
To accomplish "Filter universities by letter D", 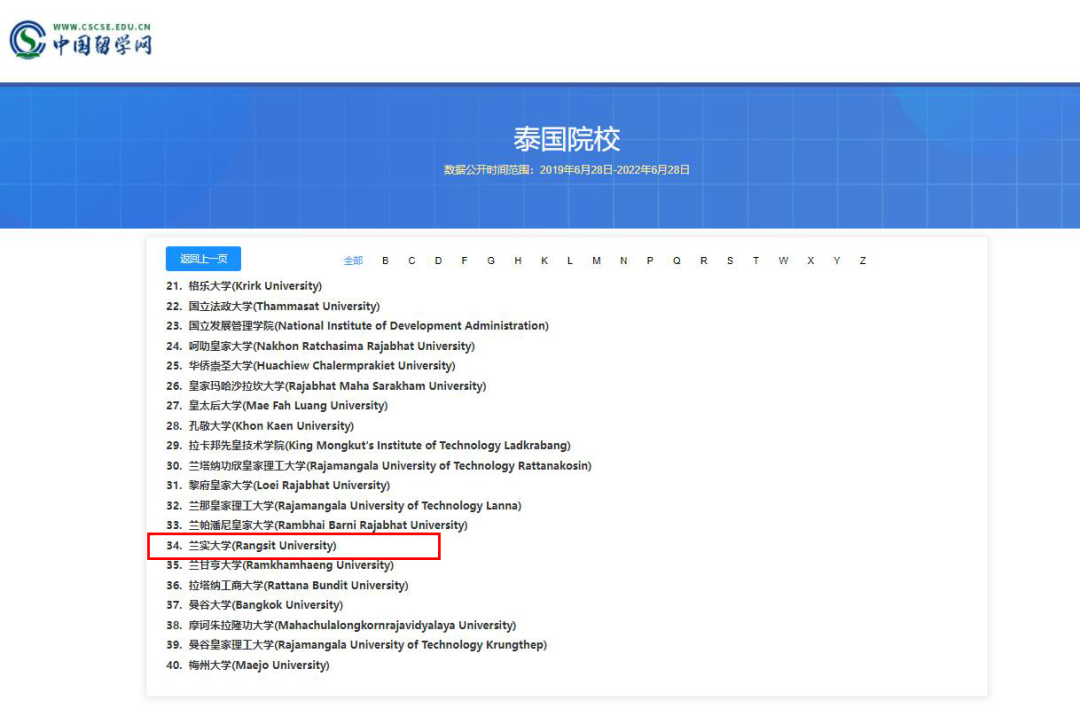I will point(438,260).
